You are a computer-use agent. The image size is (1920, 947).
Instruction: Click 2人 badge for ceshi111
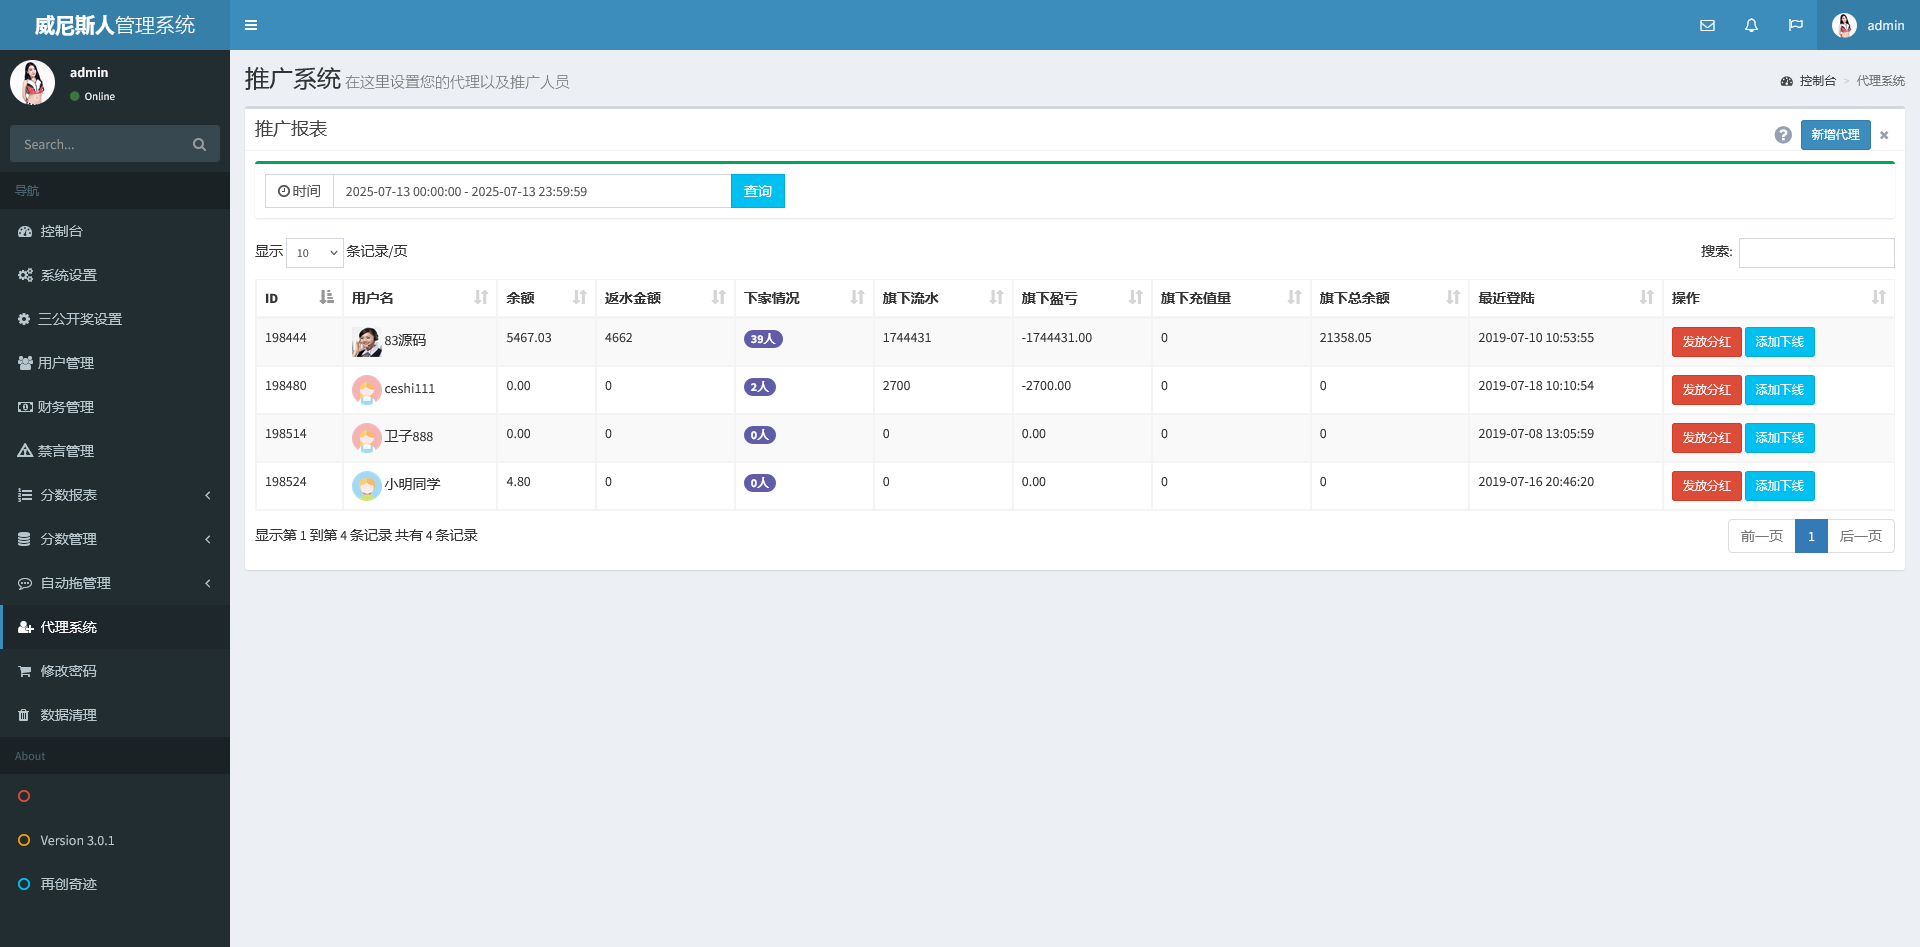[x=760, y=387]
